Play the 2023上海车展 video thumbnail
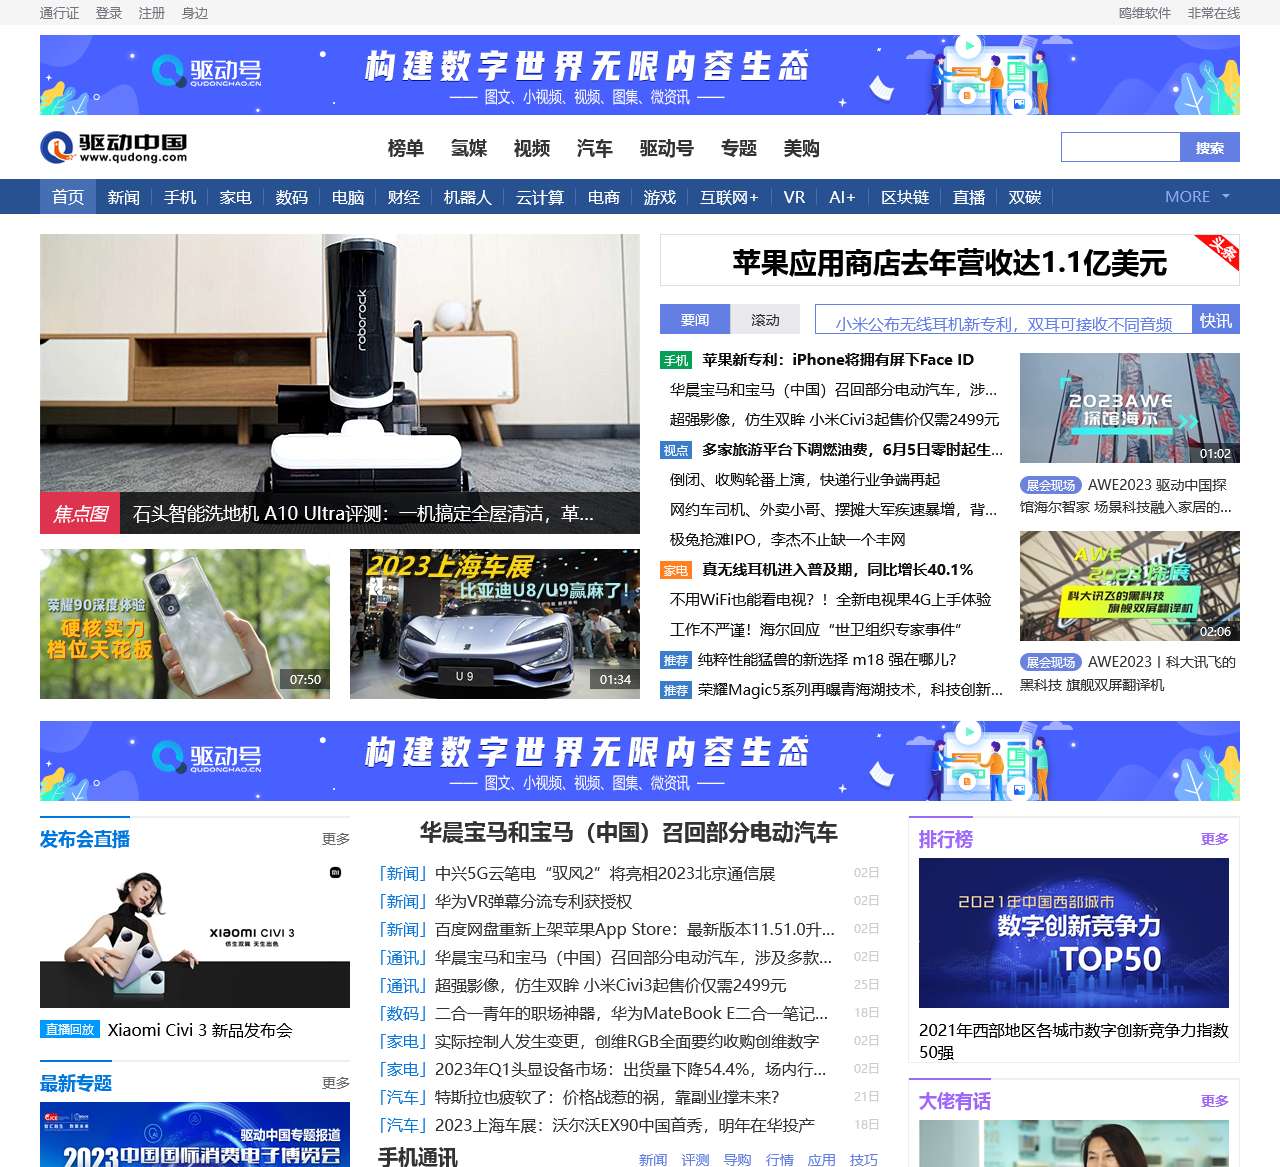Screen dimensions: 1280x1167 (495, 624)
